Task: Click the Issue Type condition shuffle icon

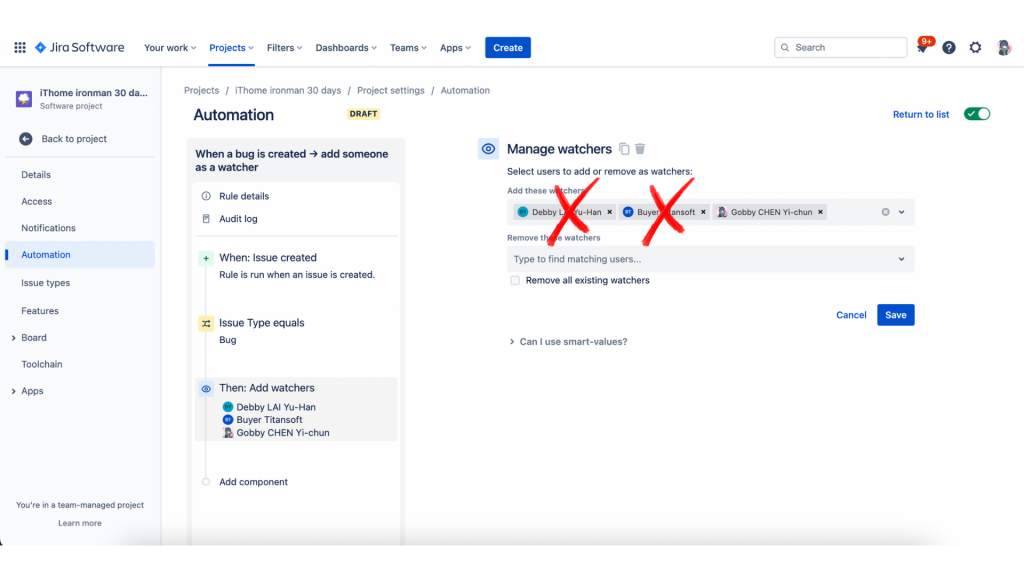Action: pyautogui.click(x=206, y=323)
